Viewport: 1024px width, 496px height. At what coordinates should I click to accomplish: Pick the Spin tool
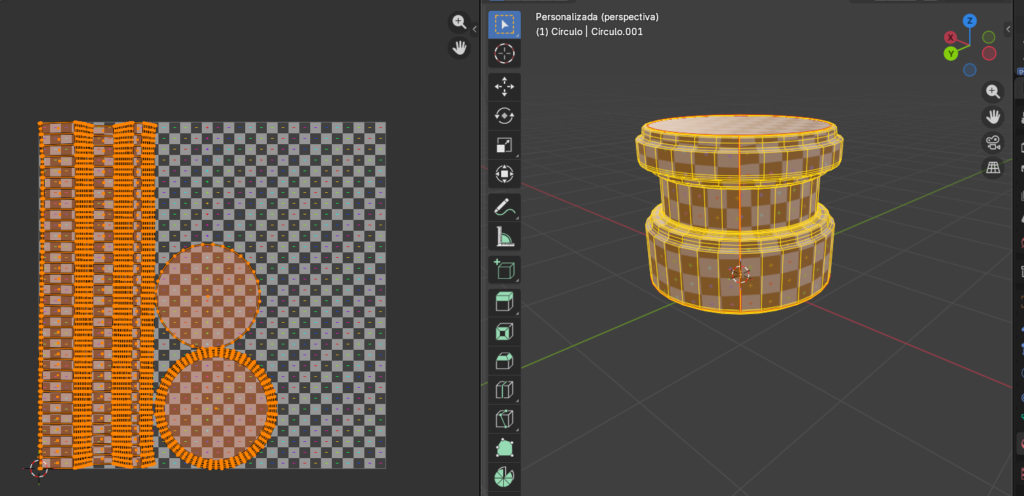point(504,476)
